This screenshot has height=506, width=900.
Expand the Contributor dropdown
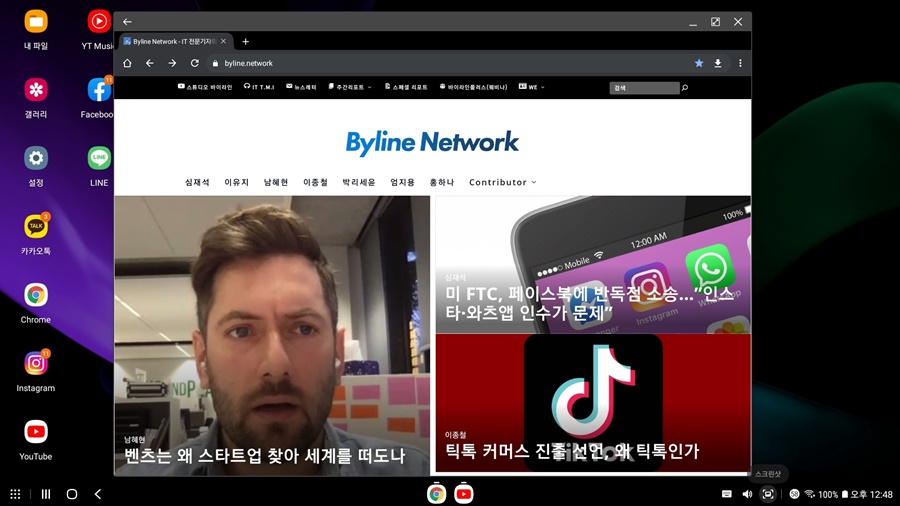click(x=503, y=182)
